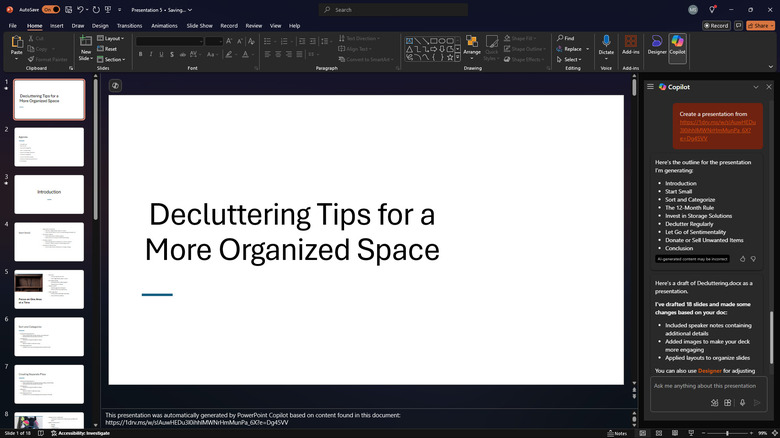The width and height of the screenshot is (780, 438).
Task: Expand the Layout dropdown
Action: pyautogui.click(x=111, y=38)
